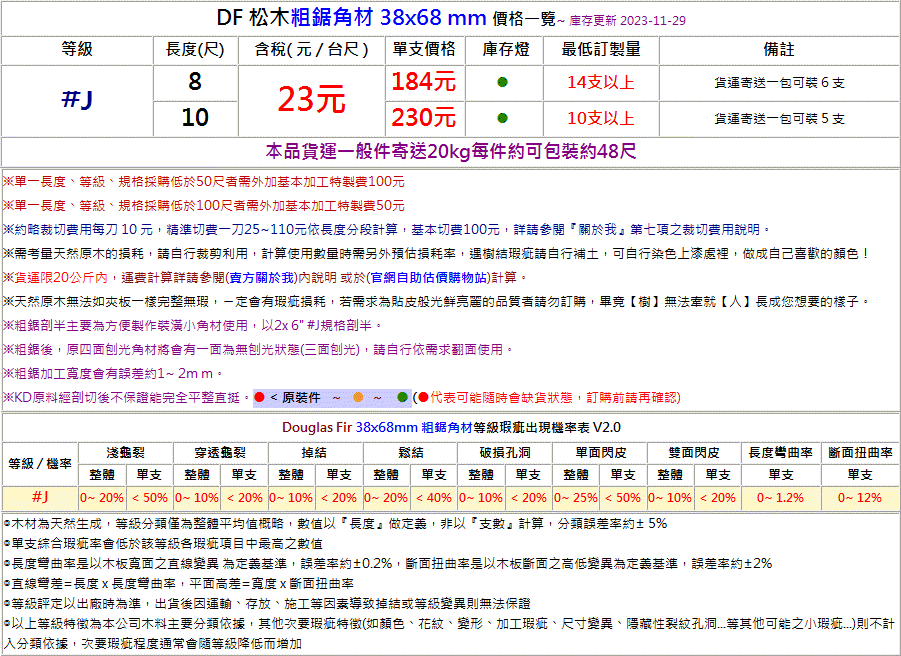Screen dimensions: 901x656
Task: Click the 230元 single-piece price
Action: 424,118
